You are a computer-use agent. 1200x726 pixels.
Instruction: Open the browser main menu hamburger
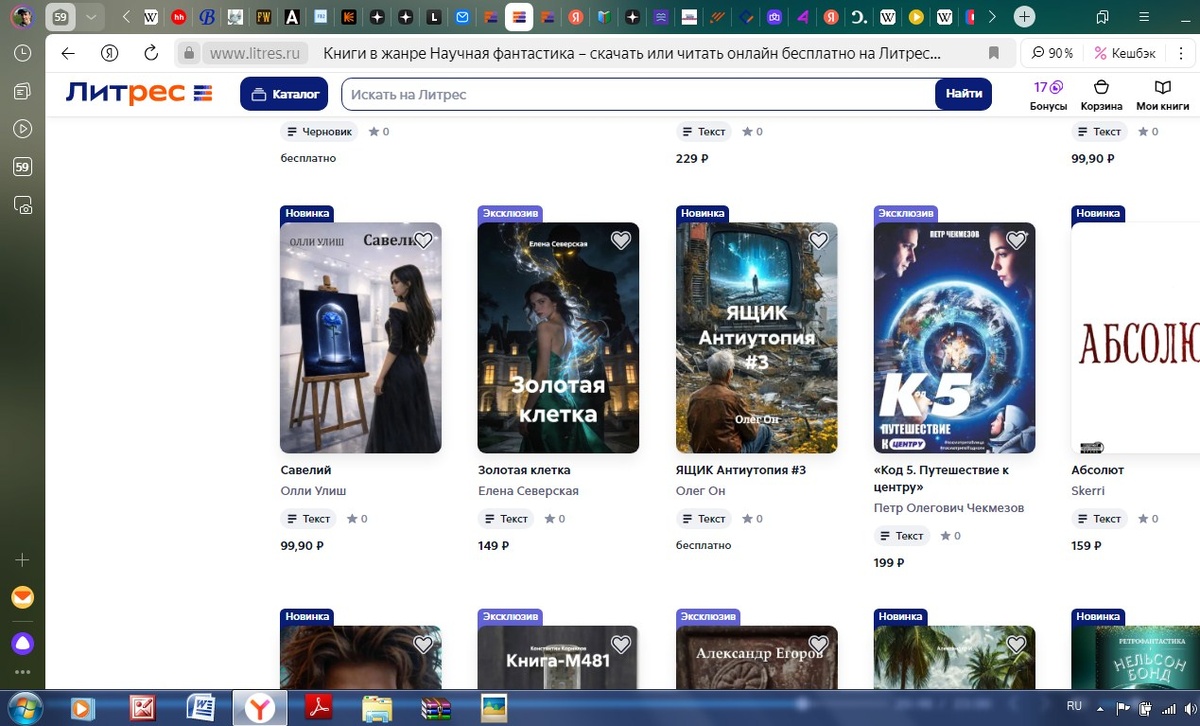point(1144,17)
